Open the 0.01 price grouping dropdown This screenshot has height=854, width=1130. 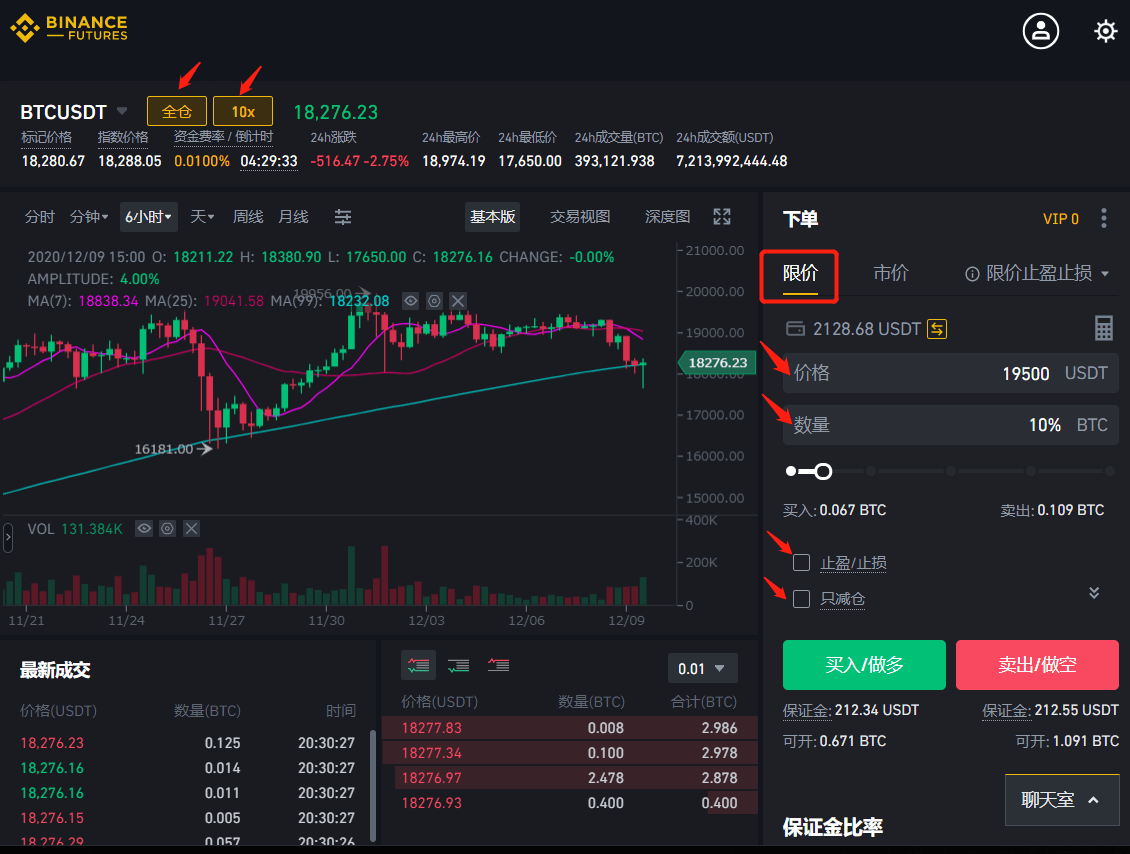click(x=703, y=668)
